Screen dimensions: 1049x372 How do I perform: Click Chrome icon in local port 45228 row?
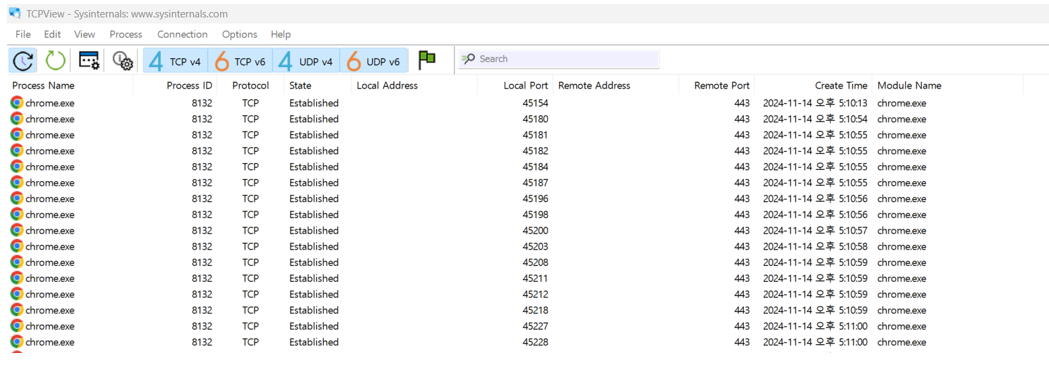(17, 342)
